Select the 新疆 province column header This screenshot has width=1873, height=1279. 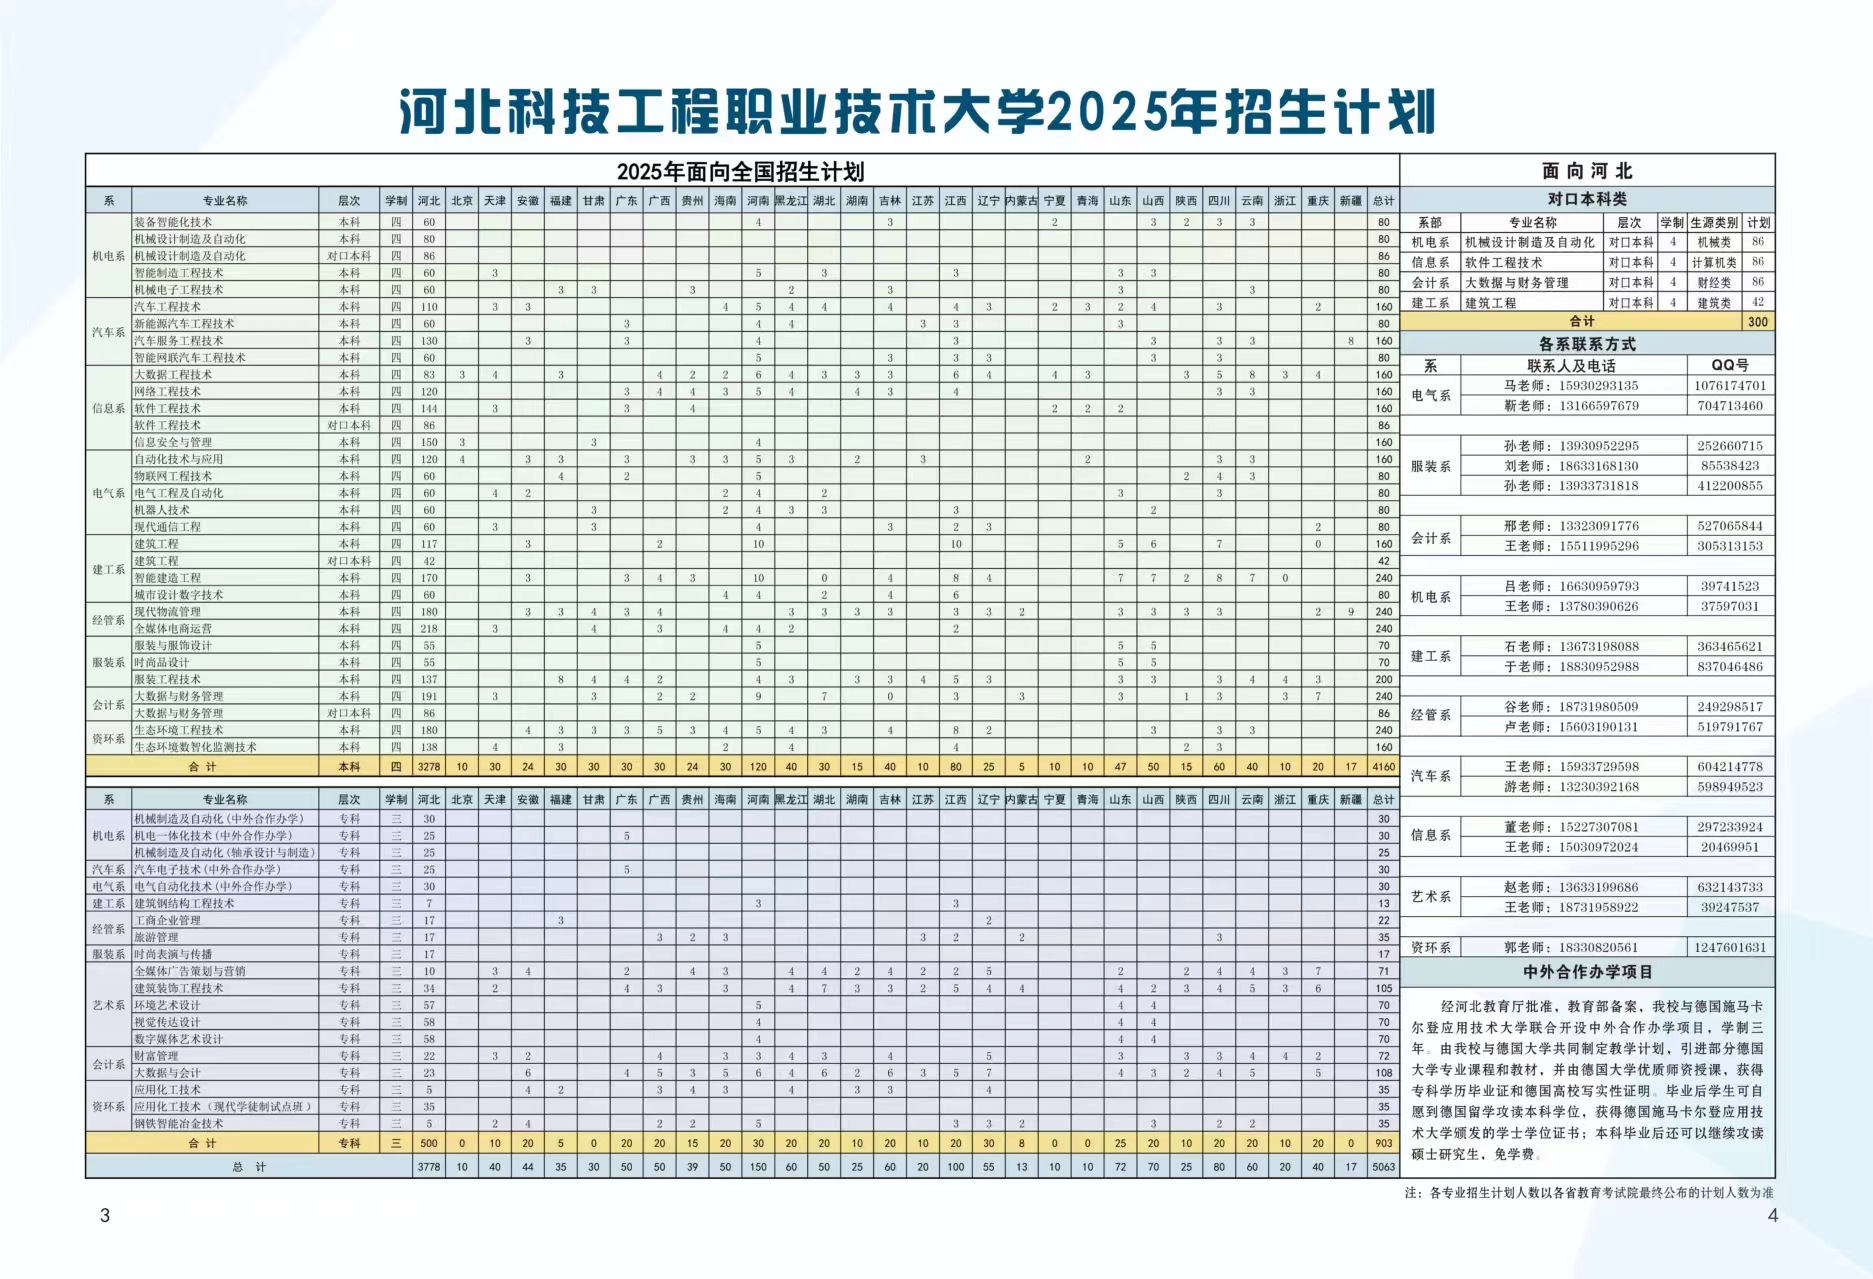[1350, 199]
